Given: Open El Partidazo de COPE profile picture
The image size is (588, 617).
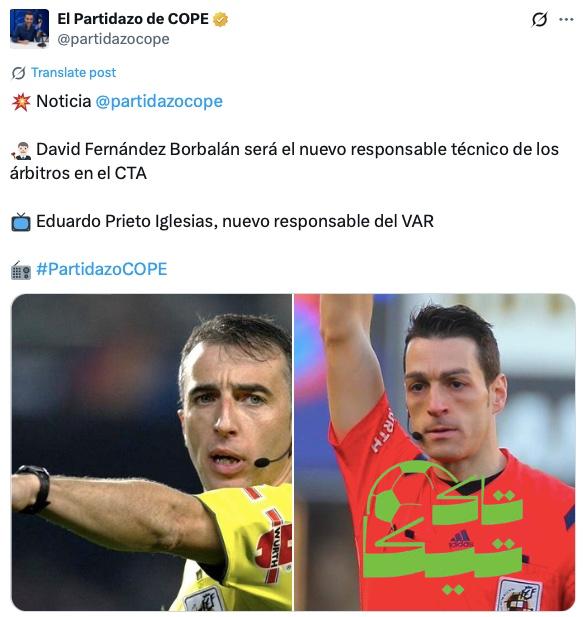Looking at the screenshot, I should click(30, 29).
